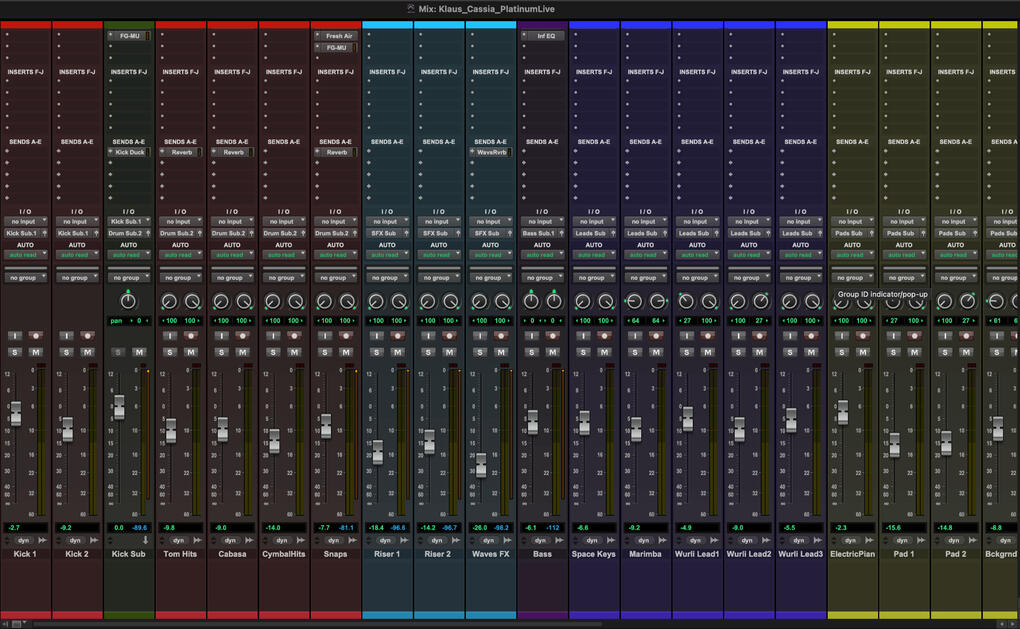Select the CymbalHits track name

pos(284,554)
